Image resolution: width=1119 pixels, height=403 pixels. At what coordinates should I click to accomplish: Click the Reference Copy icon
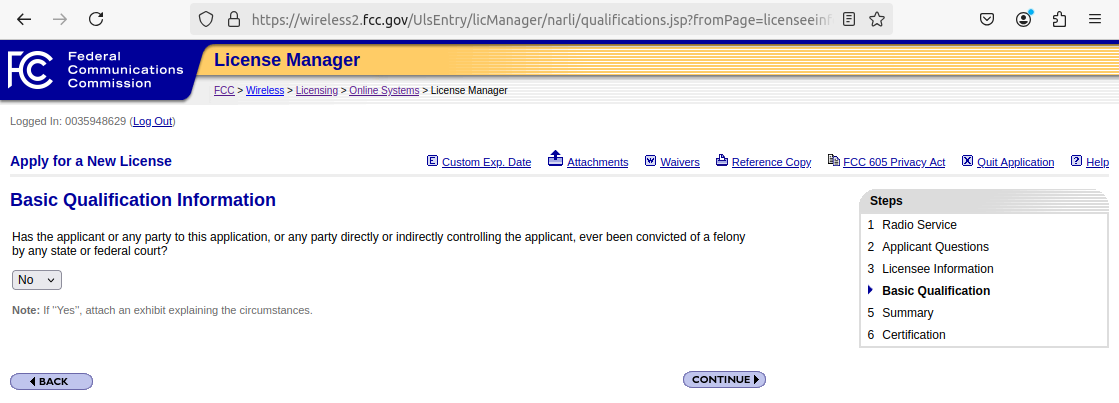[x=722, y=161]
